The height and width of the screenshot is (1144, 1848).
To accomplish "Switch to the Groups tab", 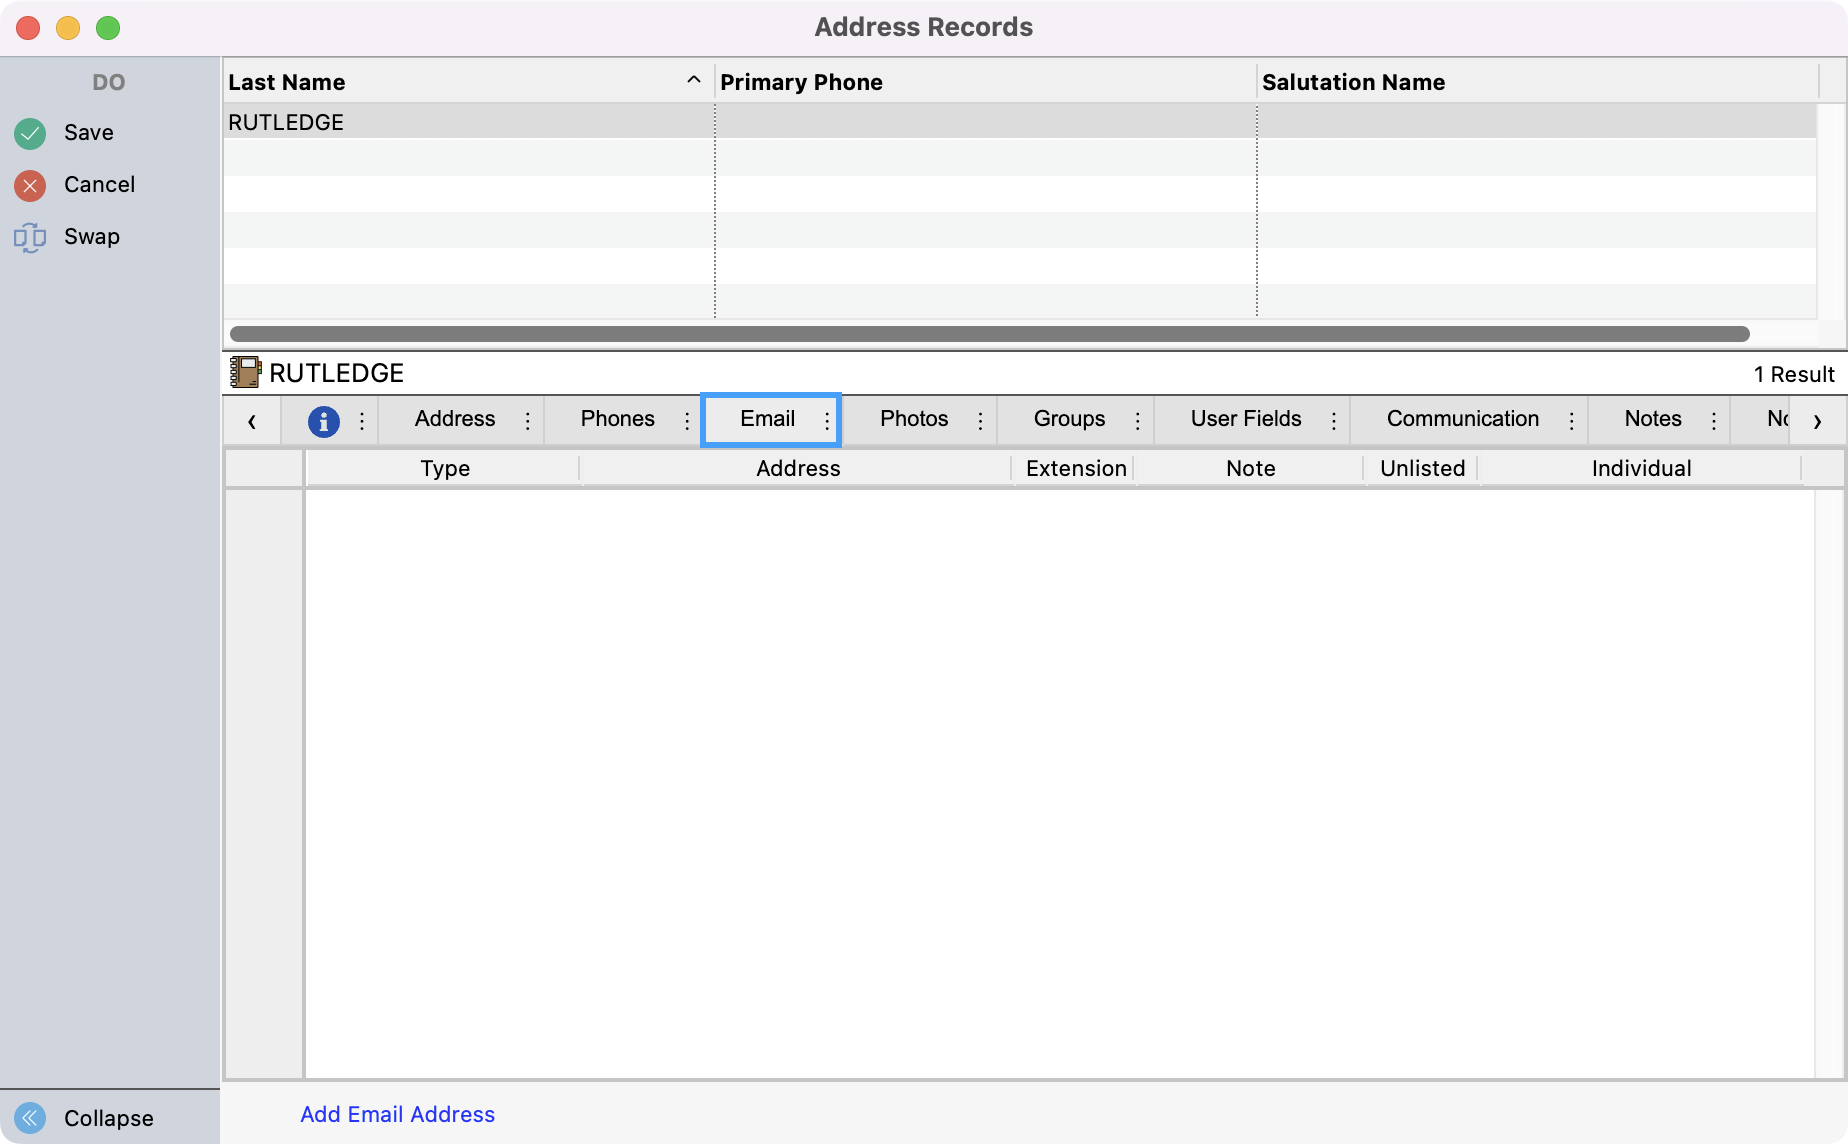I will 1069,419.
